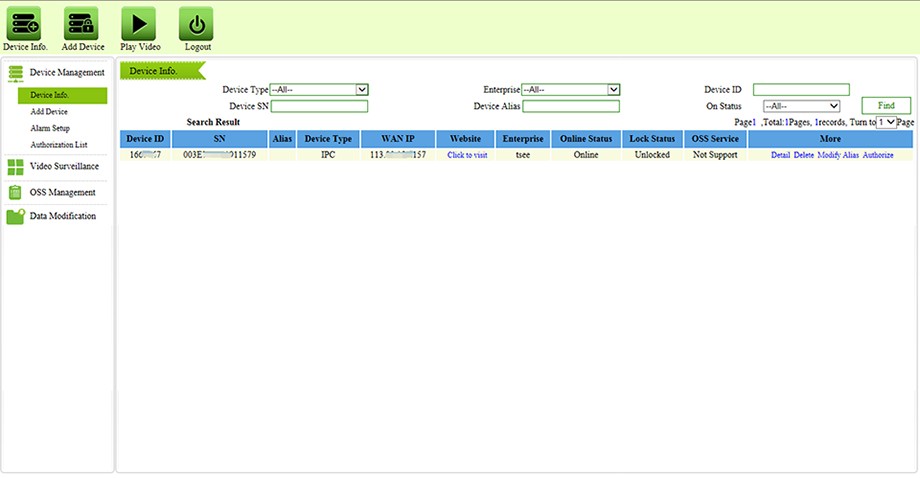Expand the Device Type dropdown
The height and width of the screenshot is (478, 920).
pos(319,90)
